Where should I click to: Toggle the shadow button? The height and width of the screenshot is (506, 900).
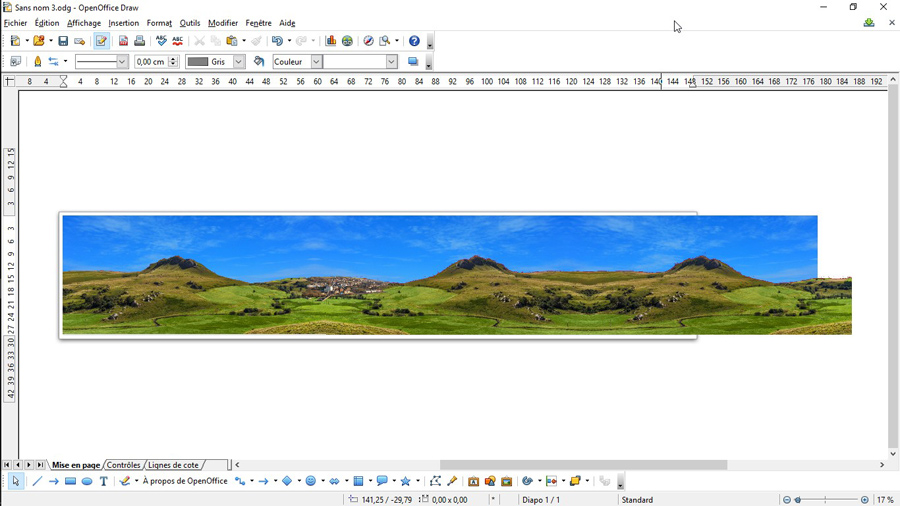(413, 62)
